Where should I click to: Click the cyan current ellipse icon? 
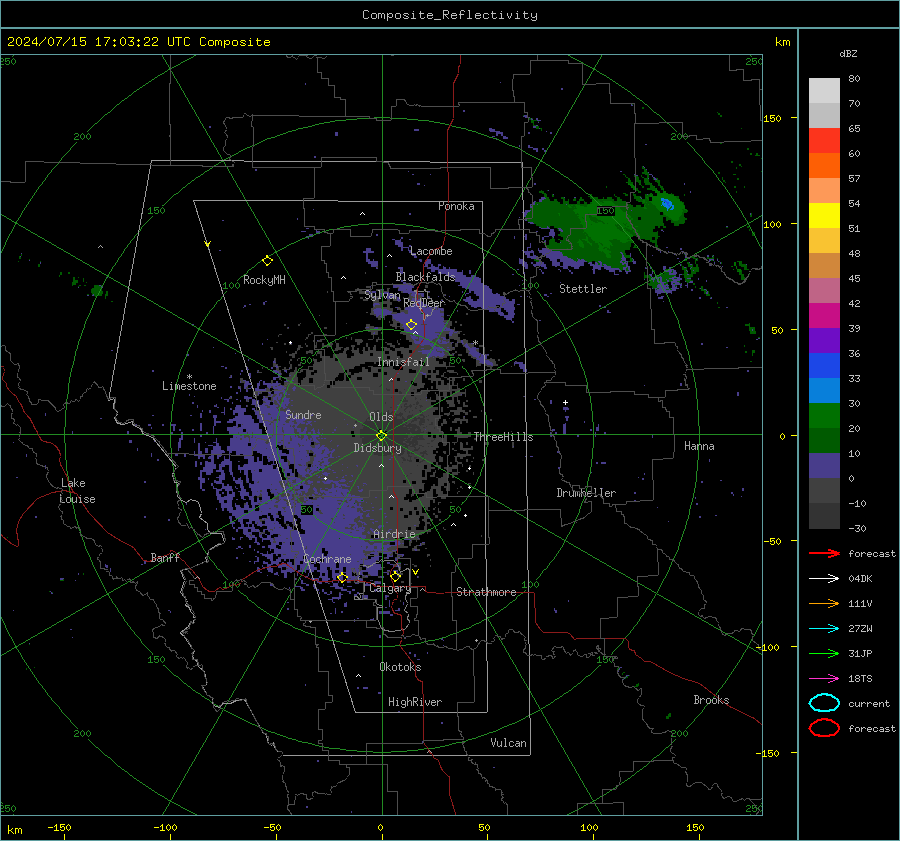point(824,703)
